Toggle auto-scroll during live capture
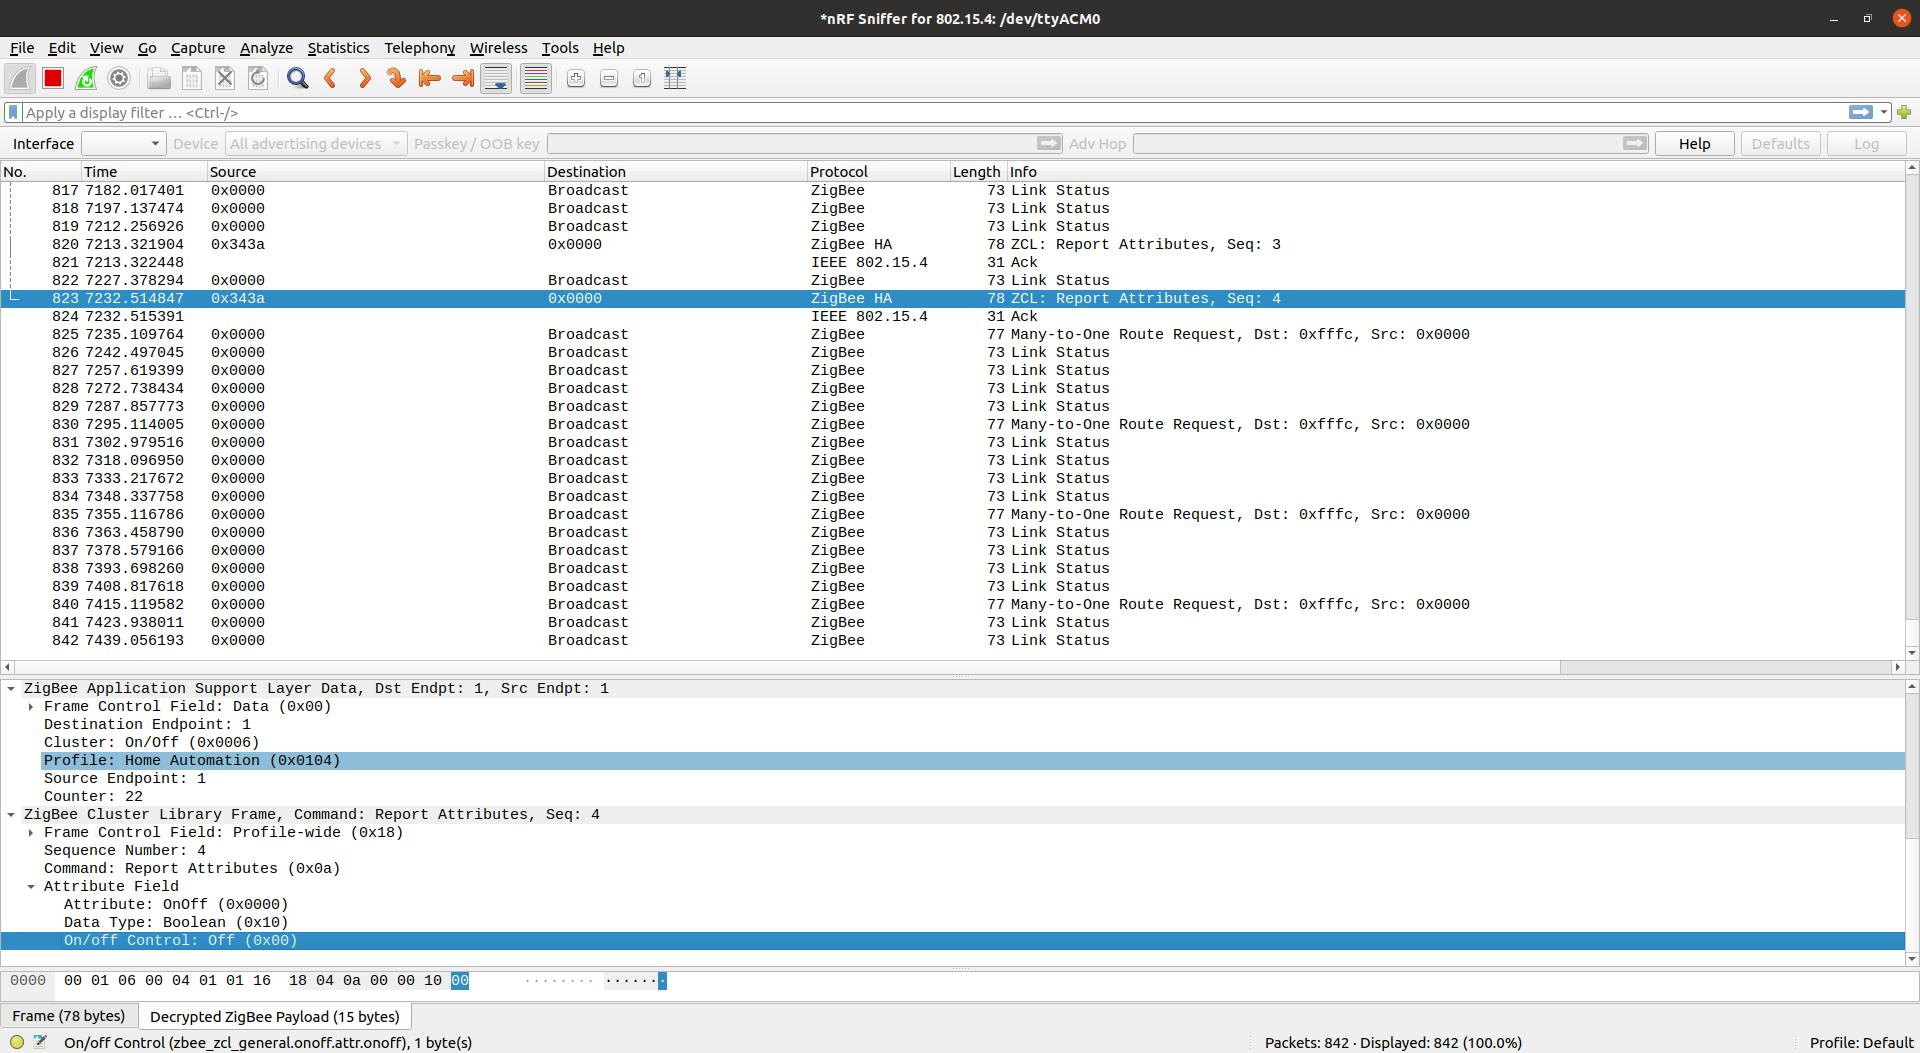The image size is (1920, 1053). (496, 78)
